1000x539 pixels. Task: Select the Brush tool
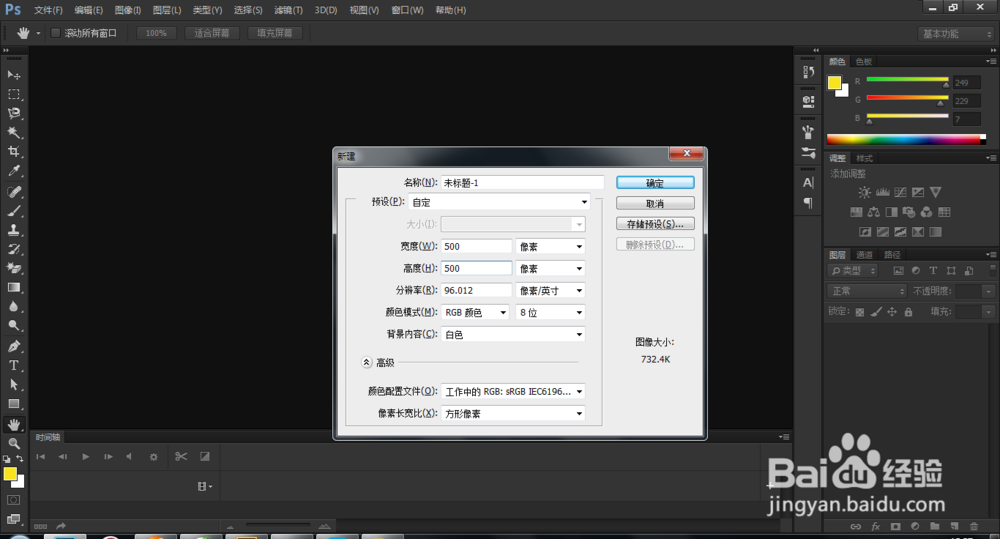(13, 210)
